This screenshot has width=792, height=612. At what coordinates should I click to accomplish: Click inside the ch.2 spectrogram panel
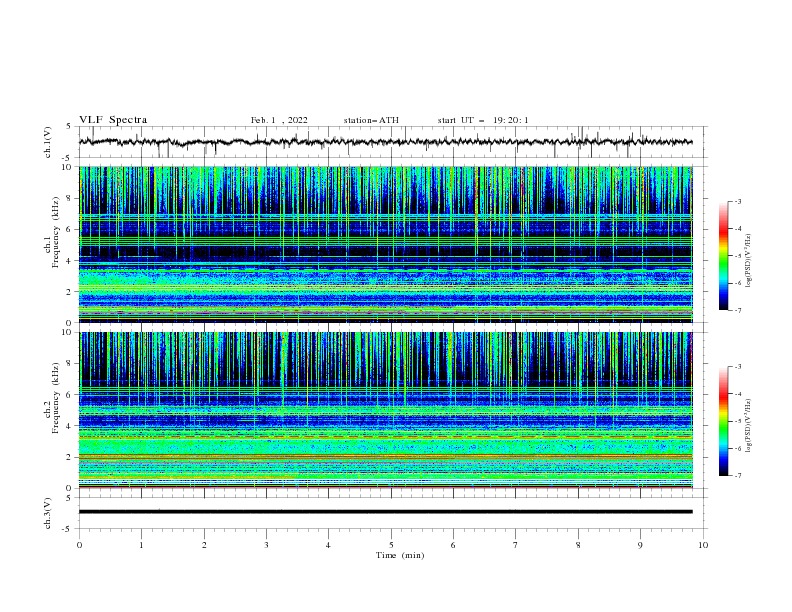click(385, 410)
